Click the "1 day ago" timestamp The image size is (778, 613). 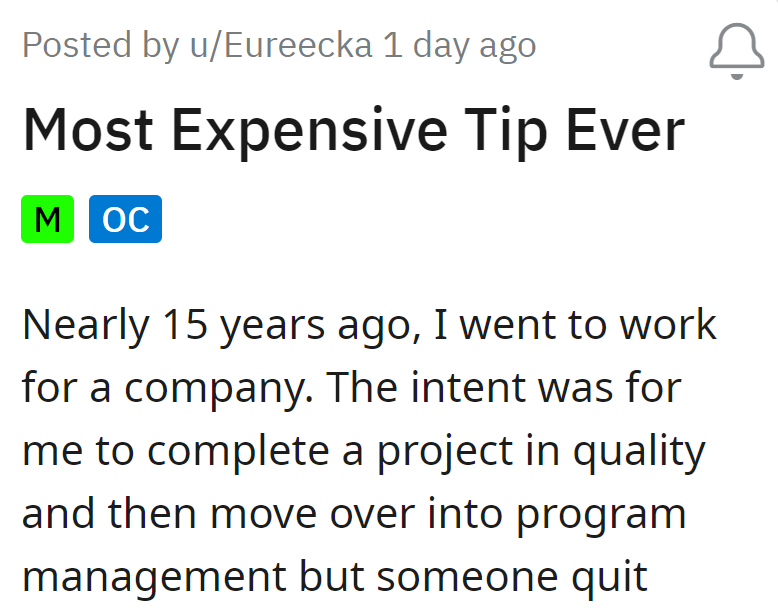tap(460, 45)
